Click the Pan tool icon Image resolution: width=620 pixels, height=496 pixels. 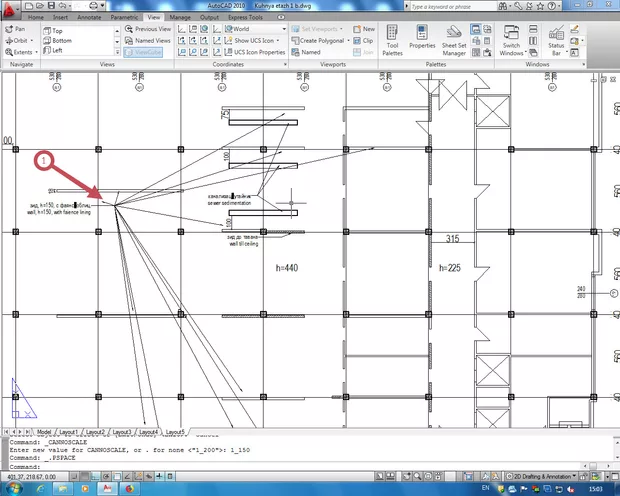point(8,29)
